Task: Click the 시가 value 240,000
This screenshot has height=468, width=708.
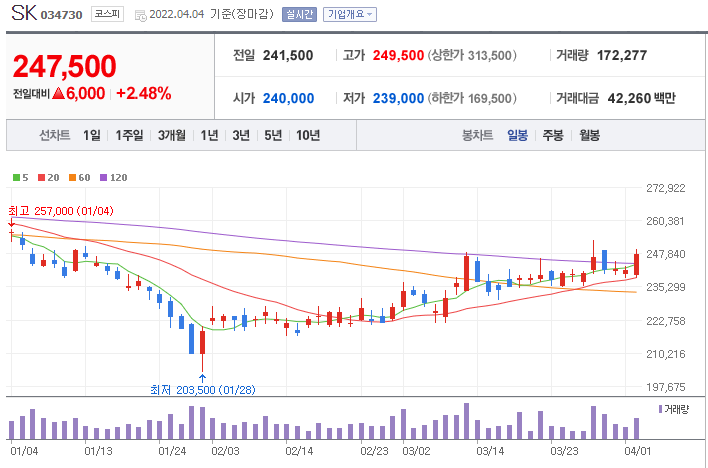Action: point(288,98)
